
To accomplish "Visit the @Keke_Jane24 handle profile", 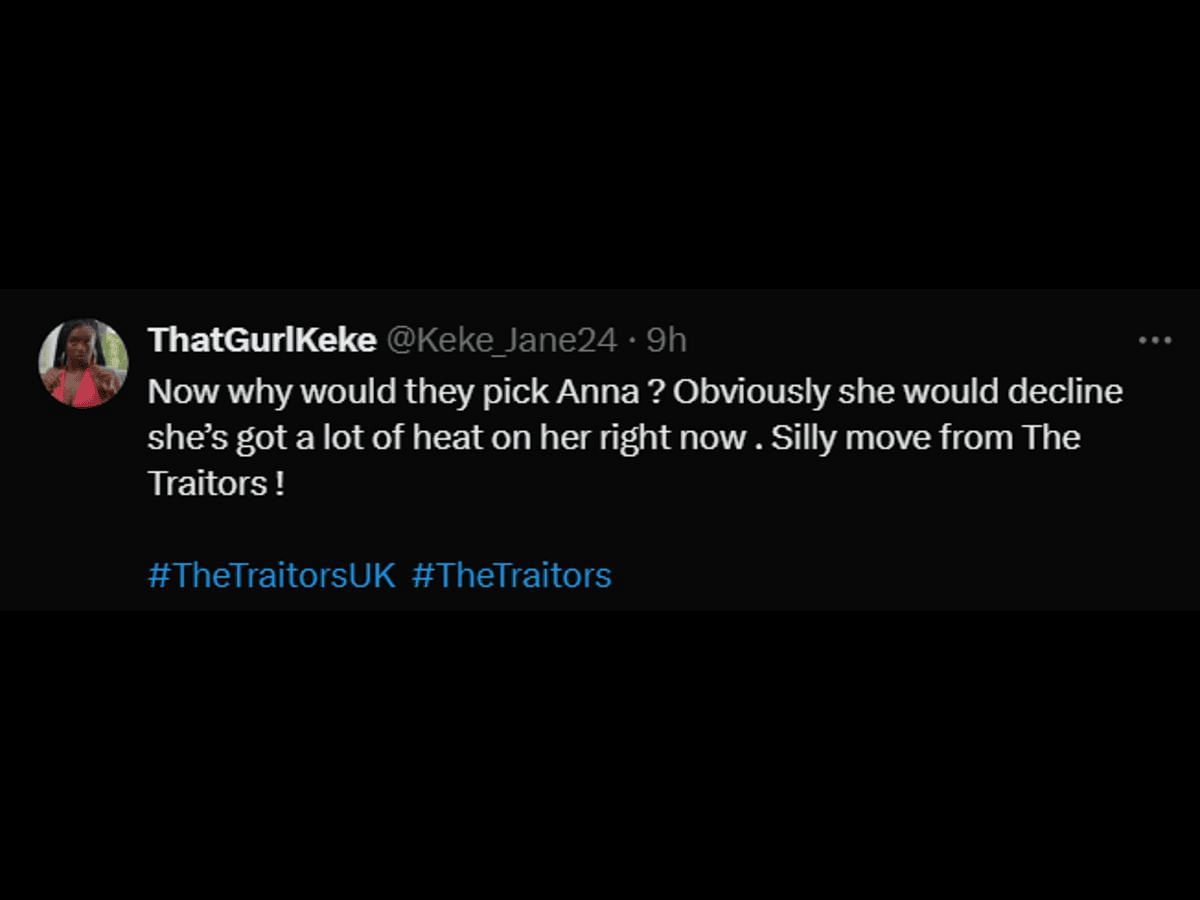I will point(502,341).
